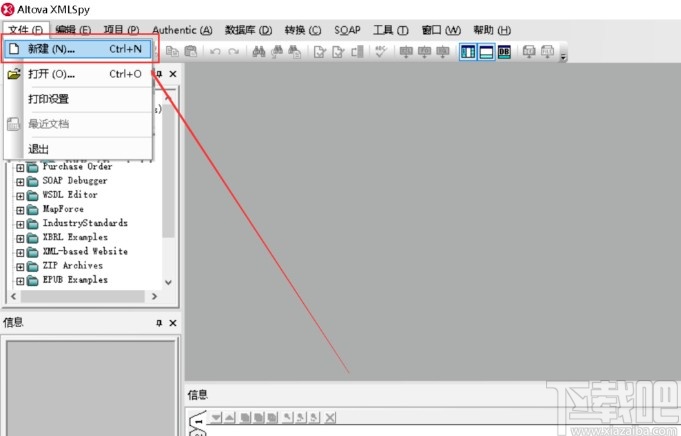Clear messages with the X icon
This screenshot has height=436, width=681.
click(330, 418)
